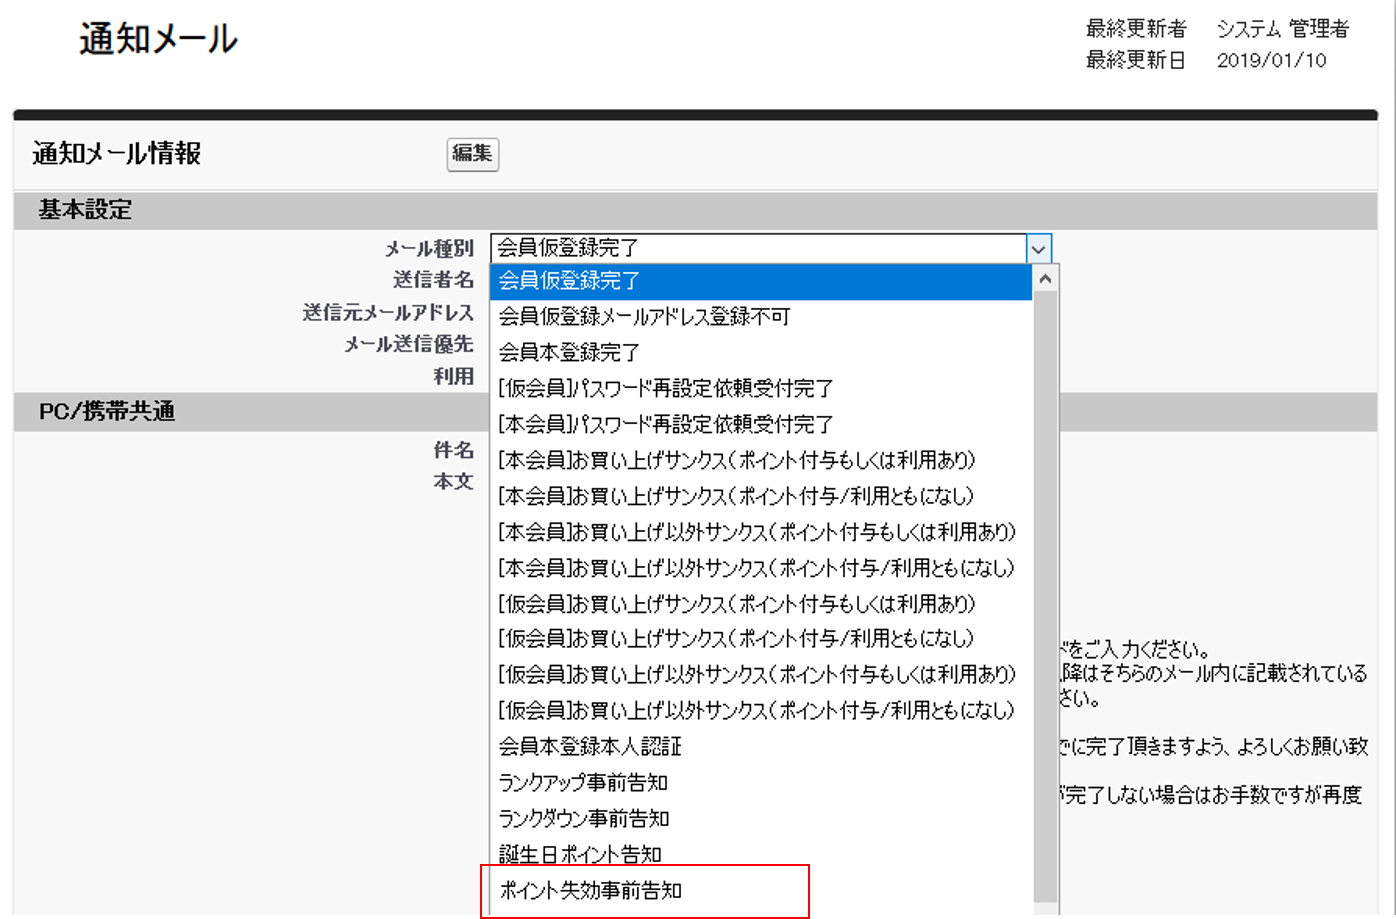Click the dropdown list scrollbar track
Screen dimensions: 1396x919
pyautogui.click(x=1045, y=600)
